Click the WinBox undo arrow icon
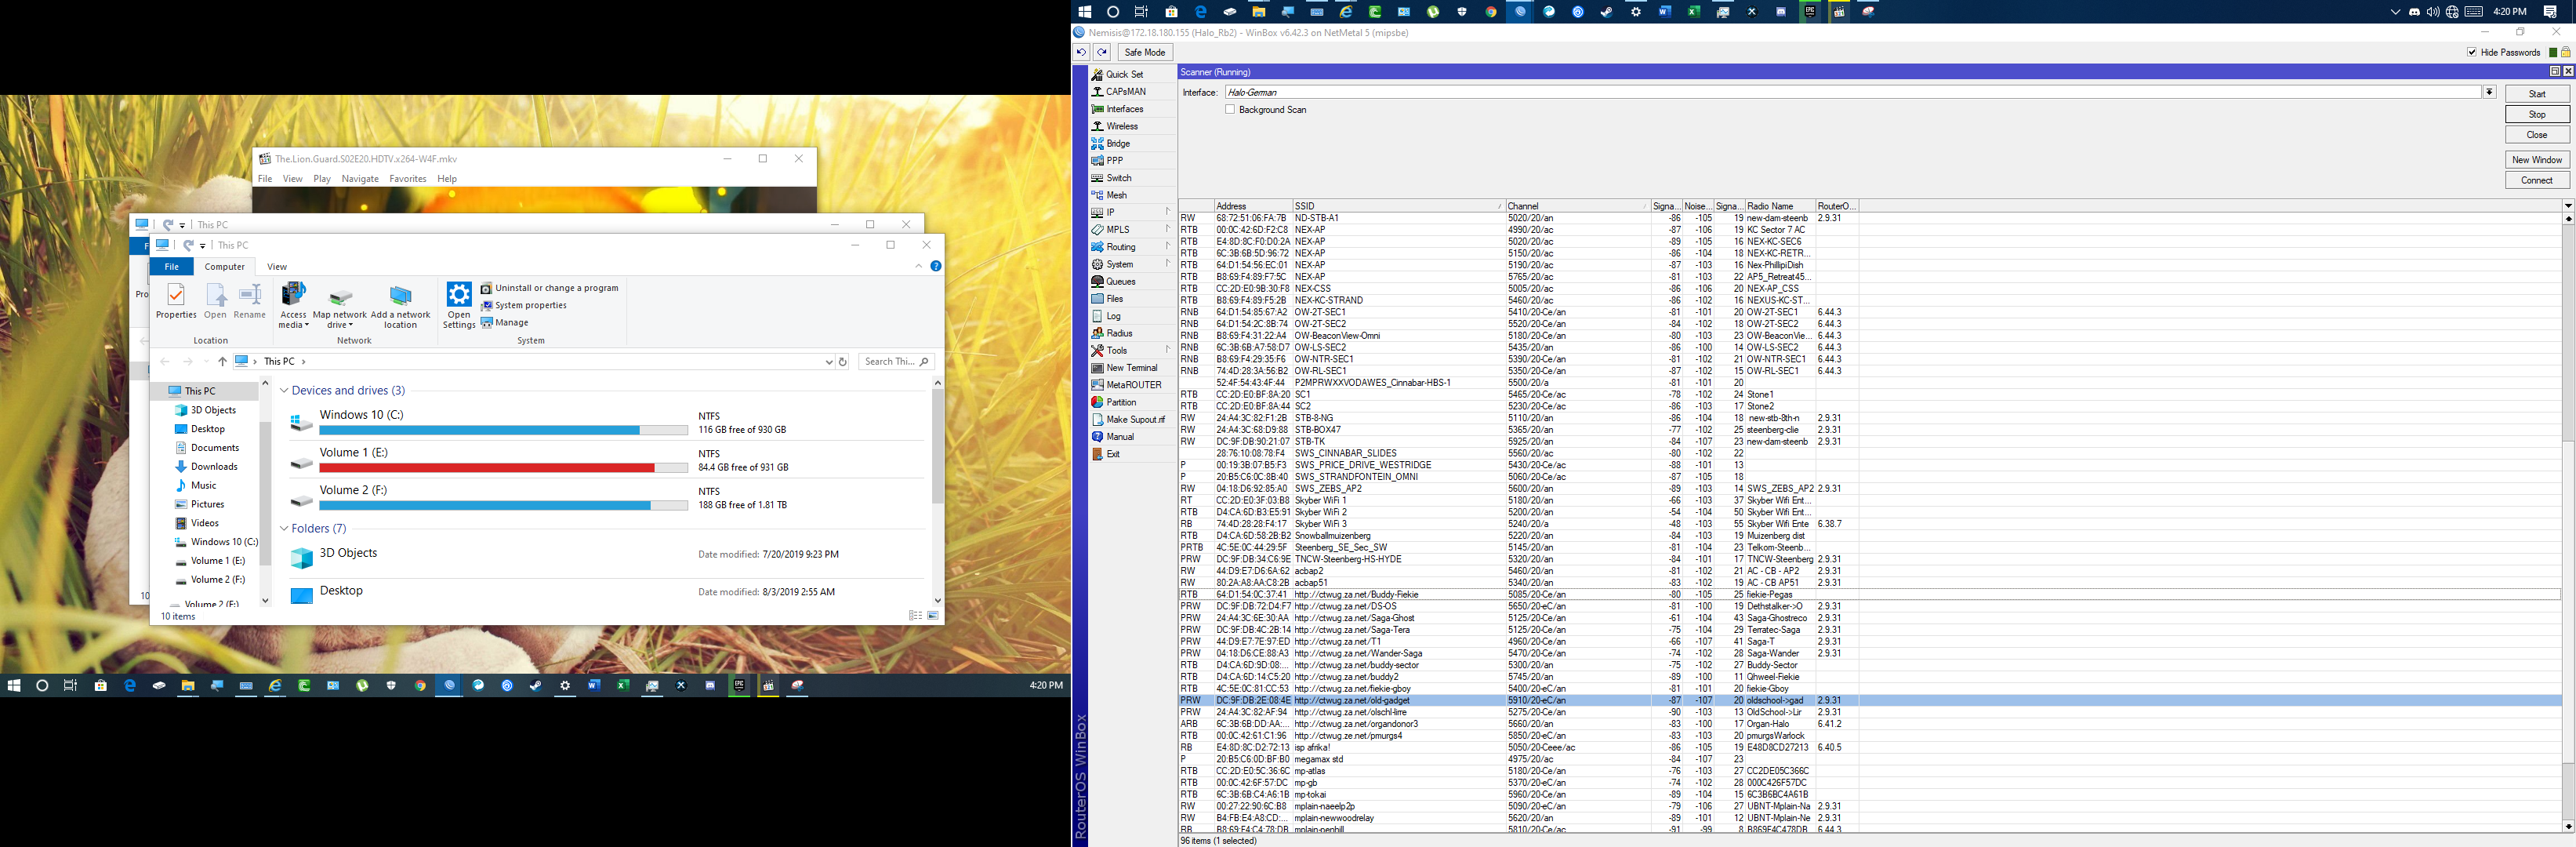Screen dimensions: 2576x847 point(1081,52)
